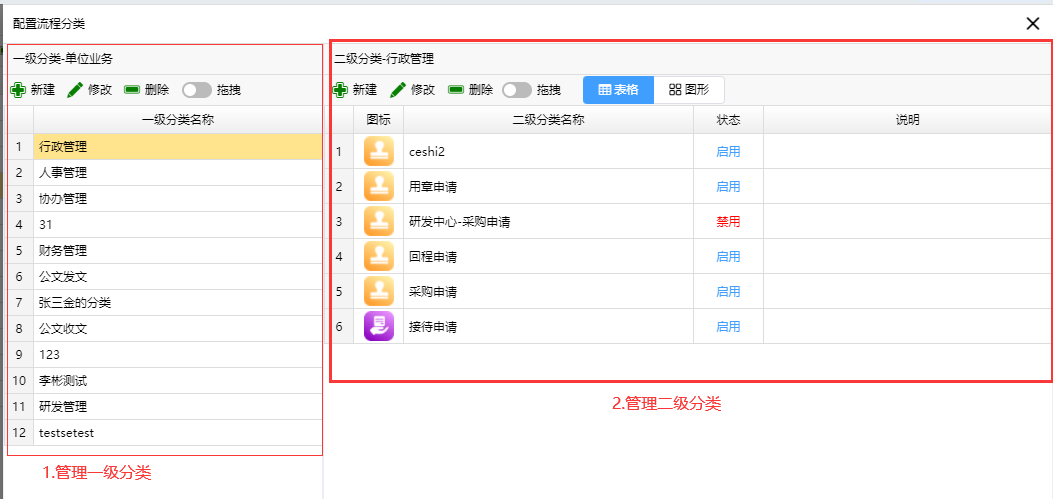Click the orange stamp icon for 用章申请
1053x499 pixels.
(x=378, y=186)
